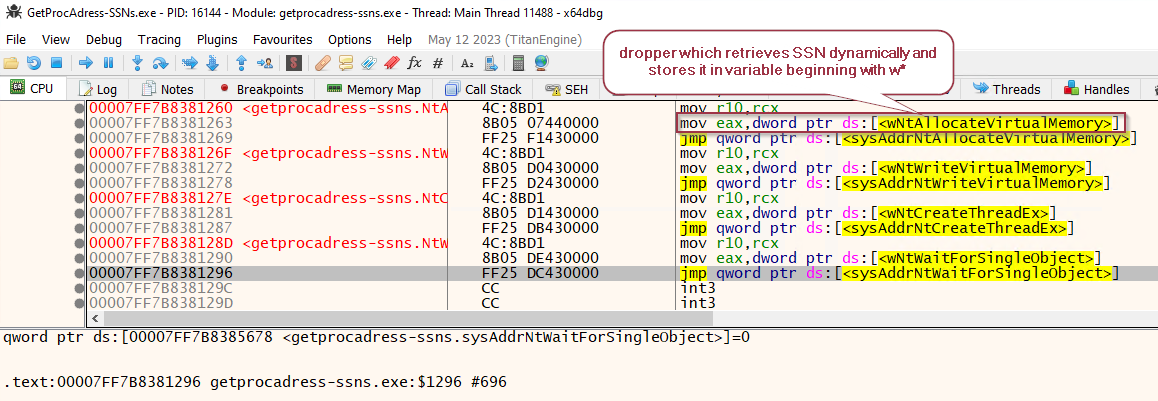Select opcode bytes FF25 D2430000
This screenshot has height=401, width=1158.
(540, 183)
